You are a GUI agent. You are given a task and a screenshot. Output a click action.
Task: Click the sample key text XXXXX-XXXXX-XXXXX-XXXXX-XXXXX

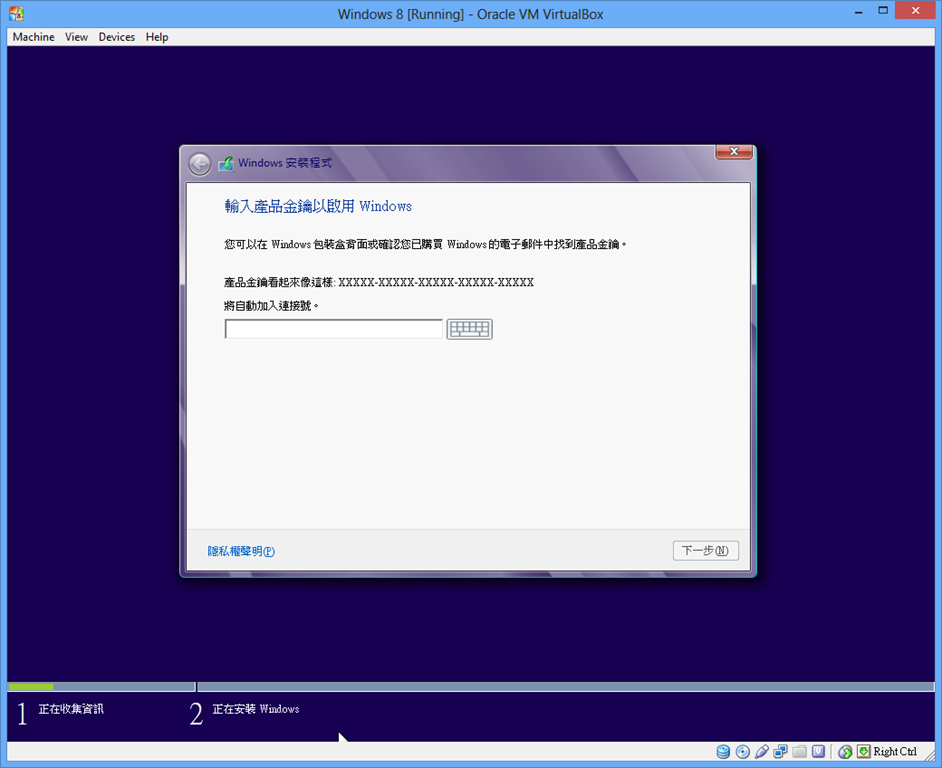tap(436, 282)
